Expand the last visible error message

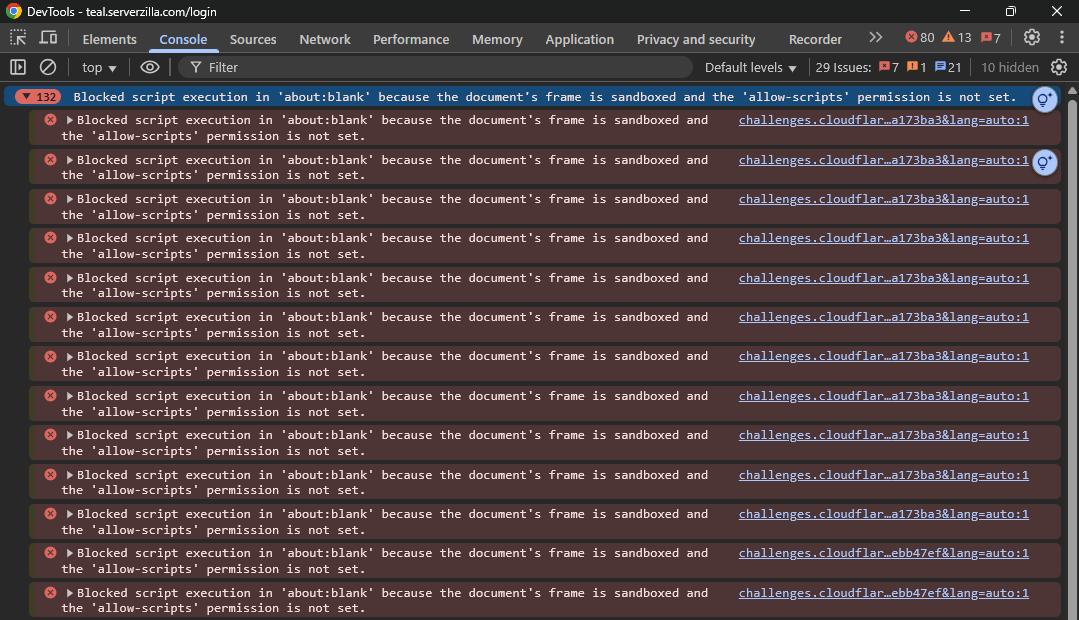coord(70,593)
